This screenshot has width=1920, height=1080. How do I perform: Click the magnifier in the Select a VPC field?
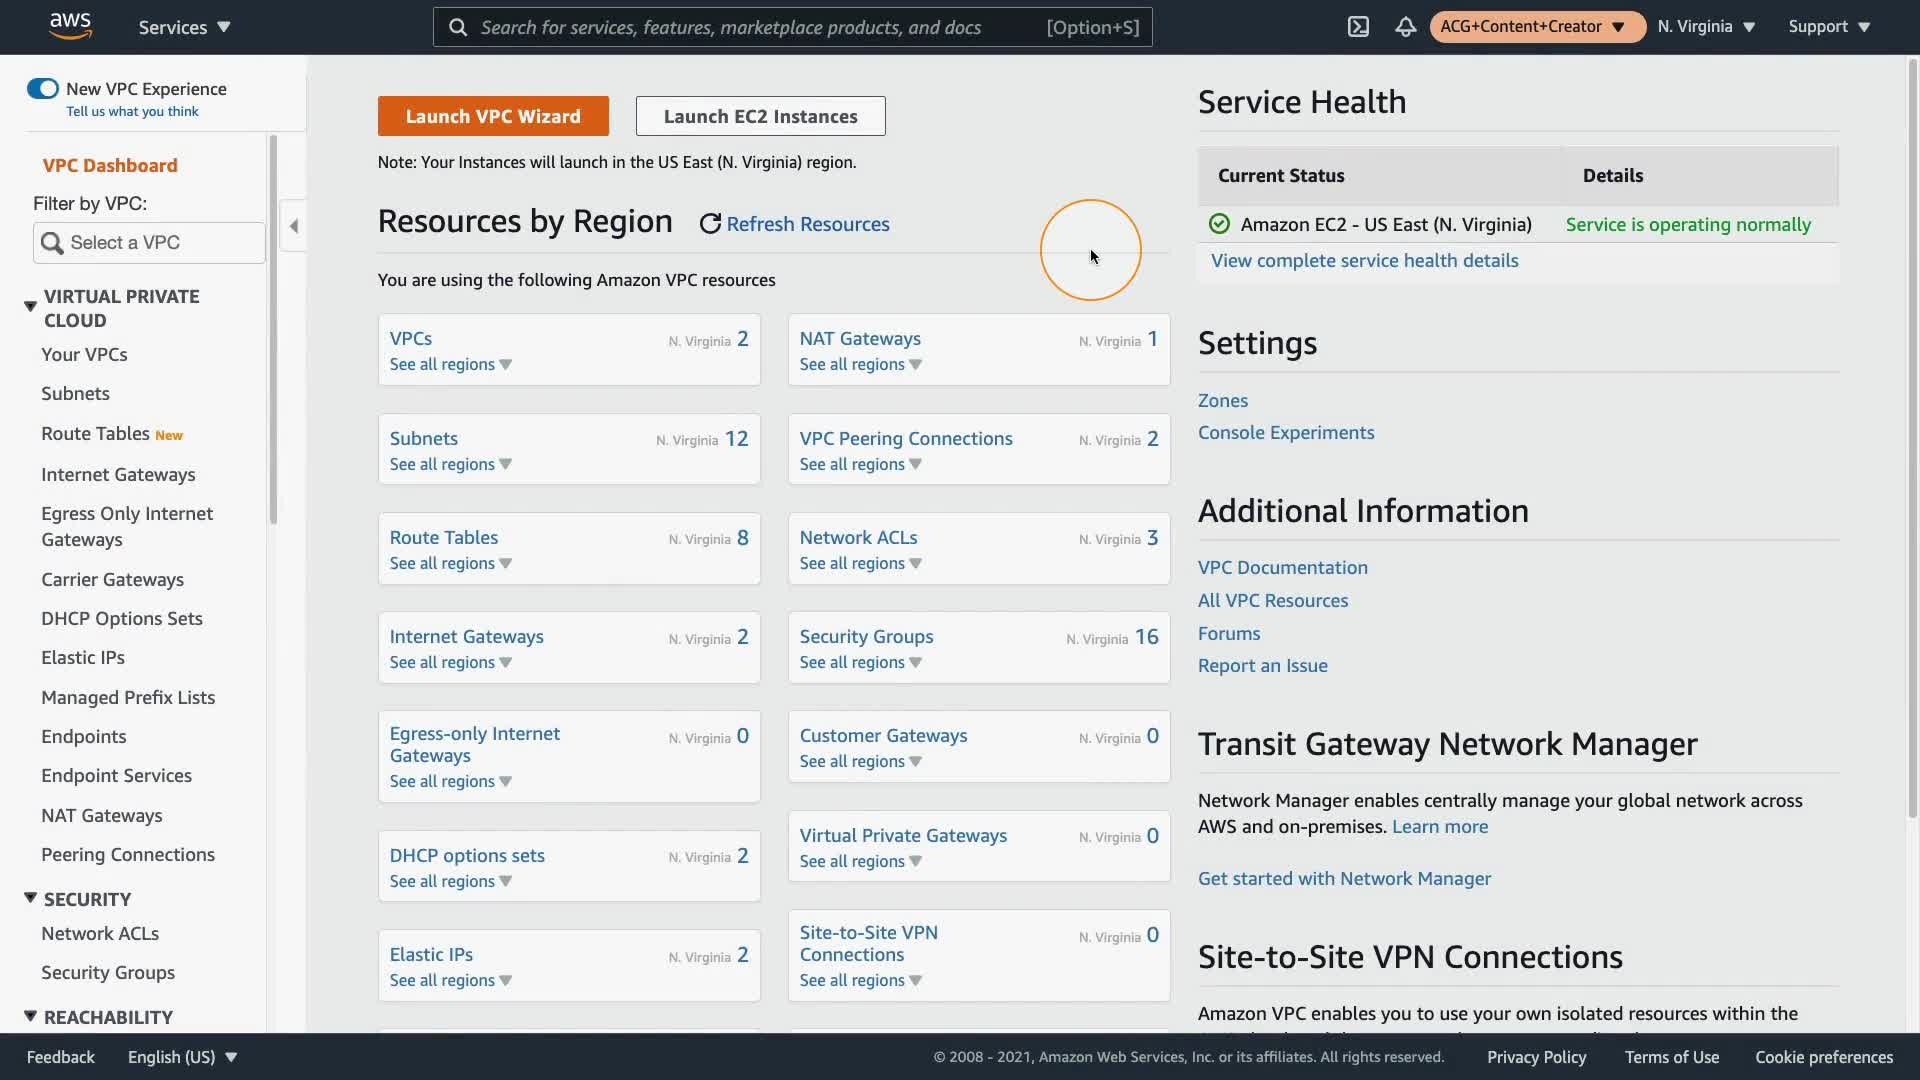click(52, 243)
